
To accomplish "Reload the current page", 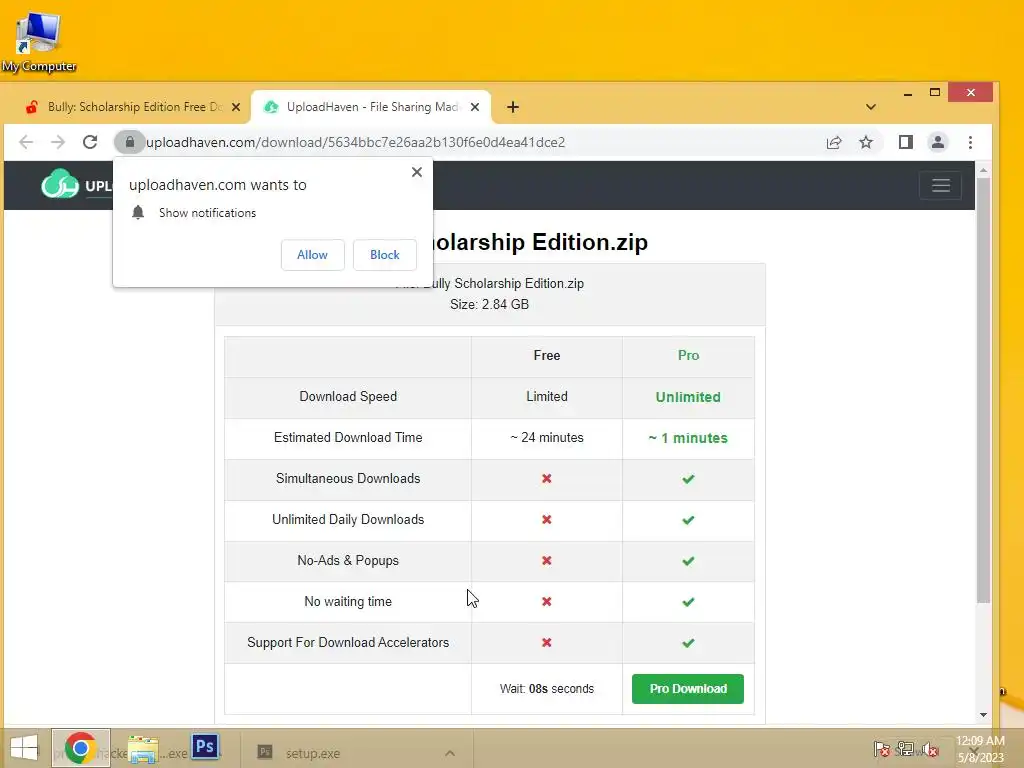I will coord(90,142).
